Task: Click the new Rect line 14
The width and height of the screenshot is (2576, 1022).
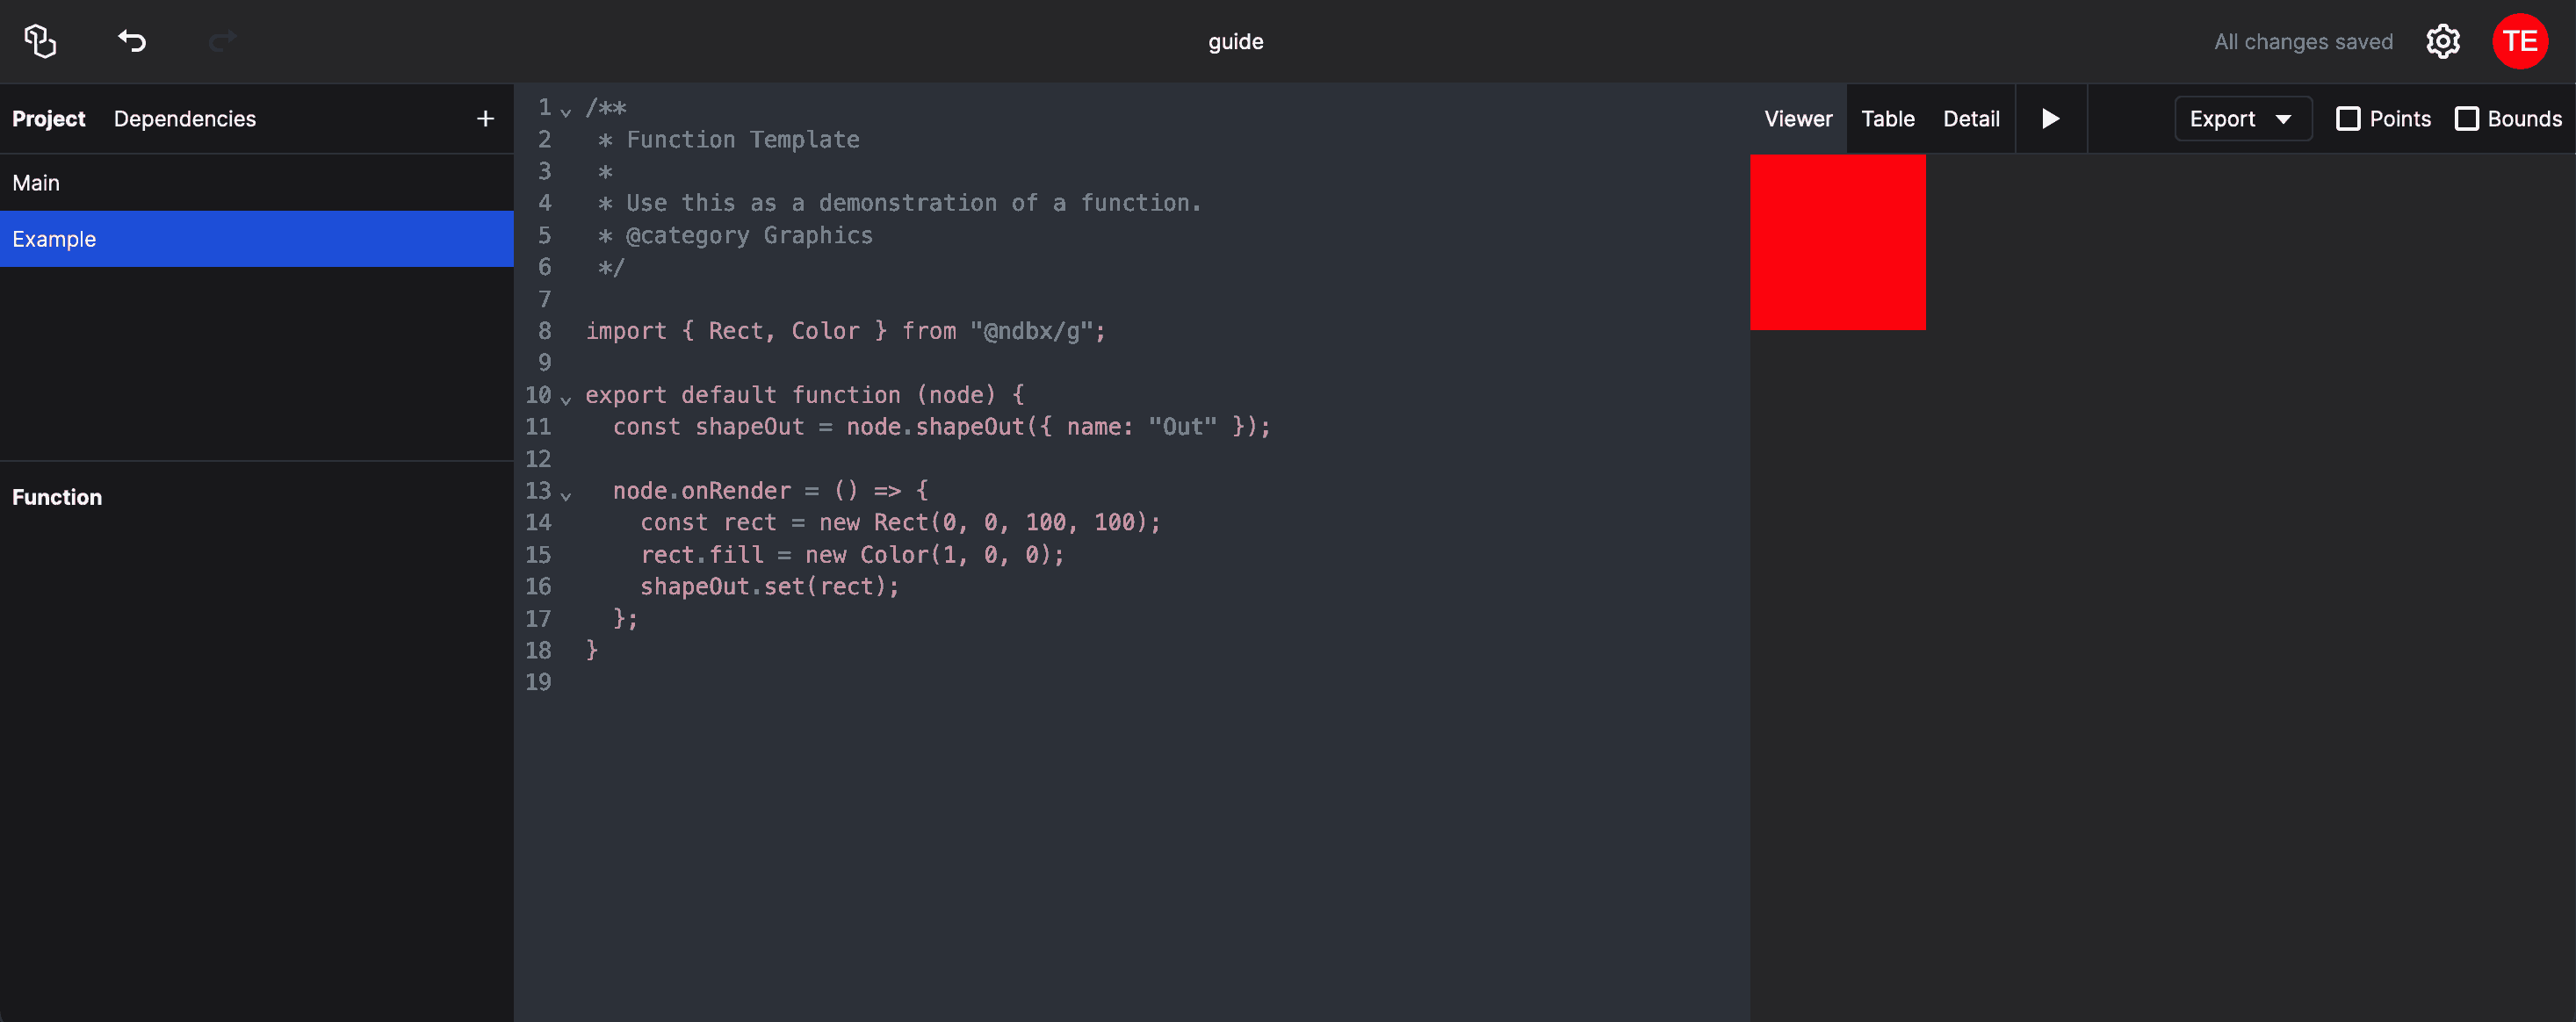Action: [900, 523]
